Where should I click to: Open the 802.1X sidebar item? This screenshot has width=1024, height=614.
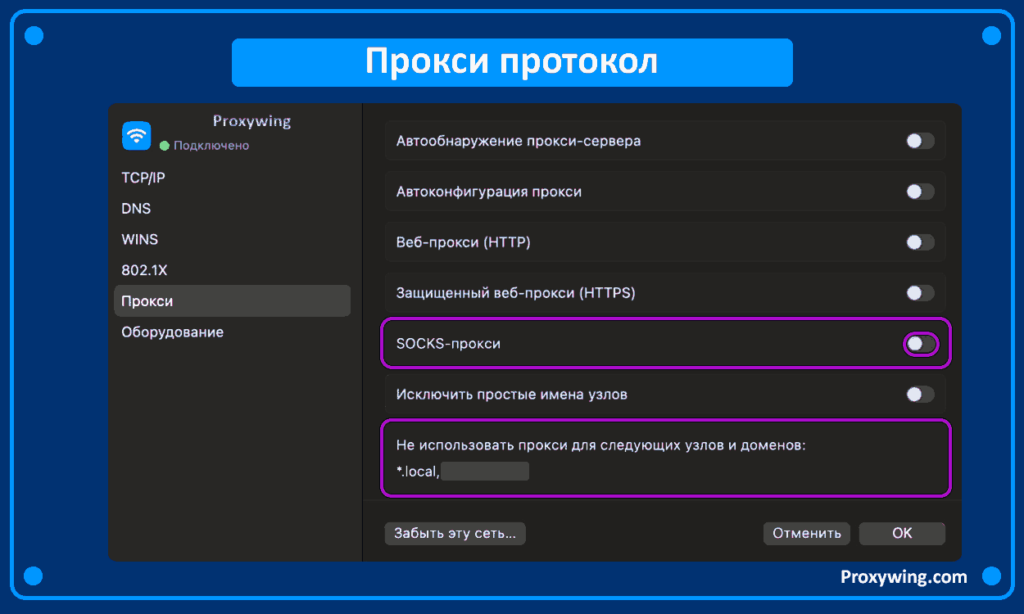(x=144, y=270)
